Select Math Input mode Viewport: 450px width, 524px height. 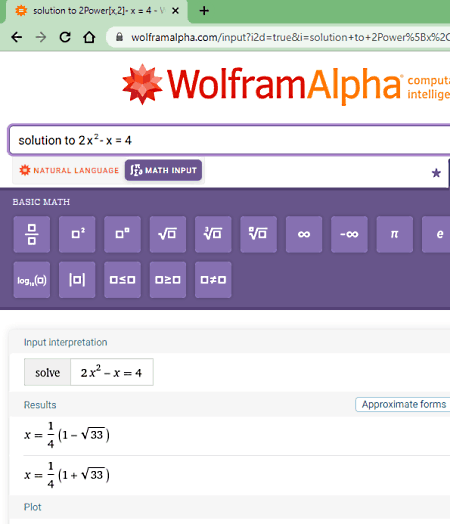163,170
